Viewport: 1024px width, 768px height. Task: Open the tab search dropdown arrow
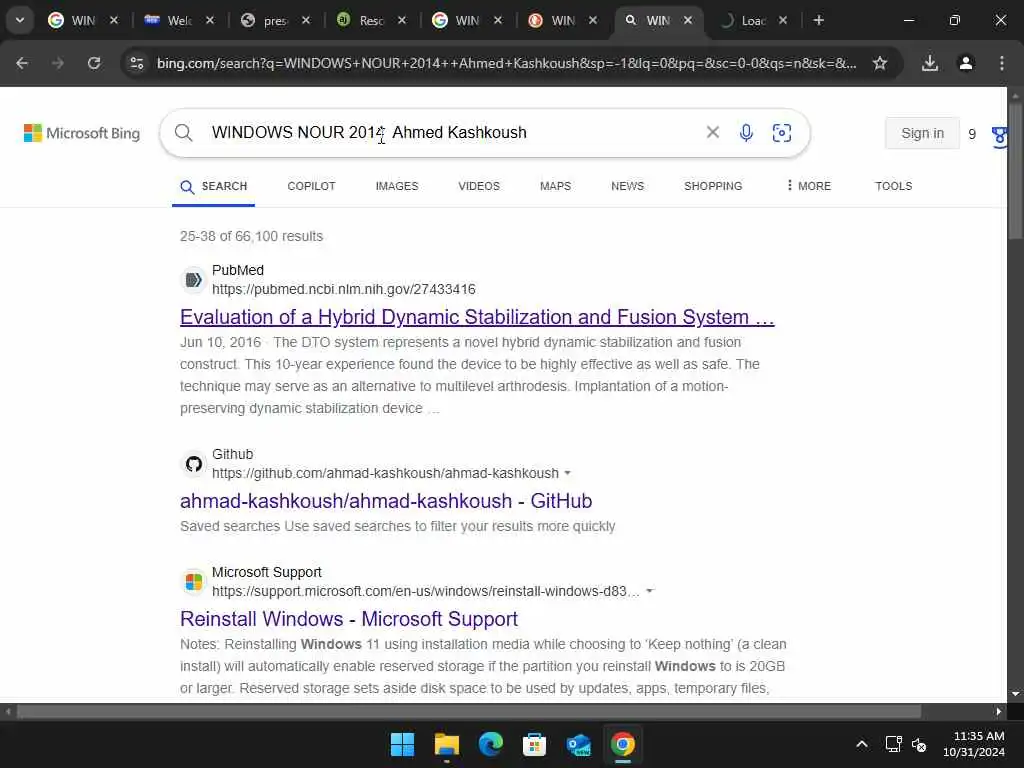[x=20, y=20]
